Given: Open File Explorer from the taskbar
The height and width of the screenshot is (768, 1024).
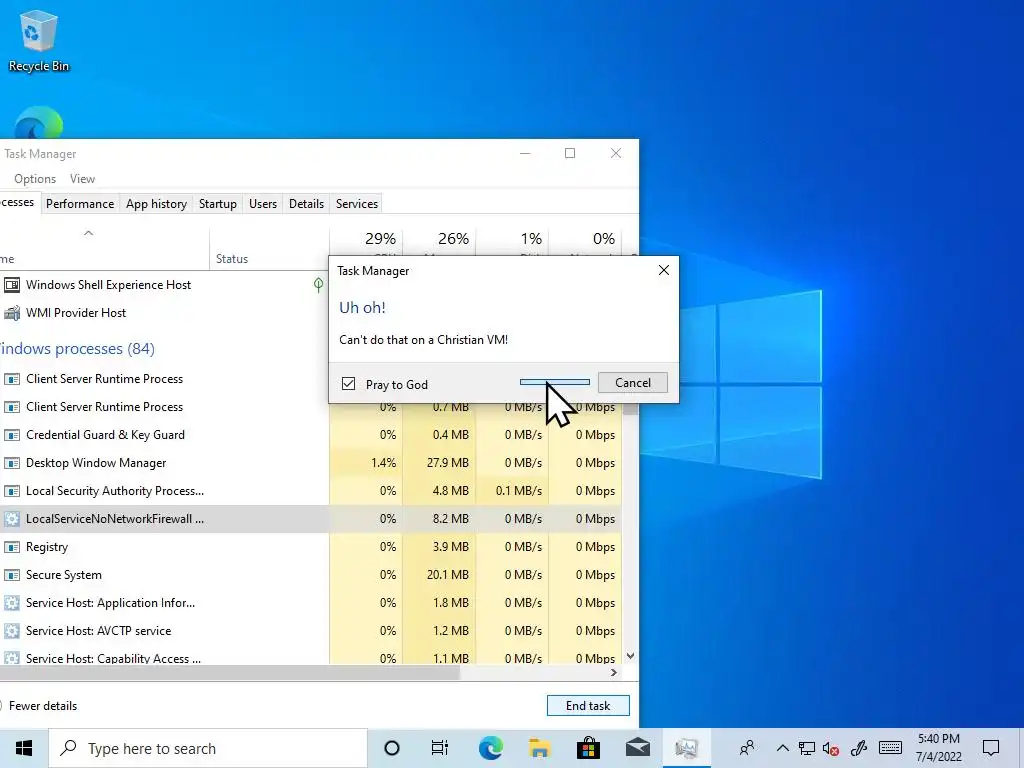Looking at the screenshot, I should coord(539,748).
